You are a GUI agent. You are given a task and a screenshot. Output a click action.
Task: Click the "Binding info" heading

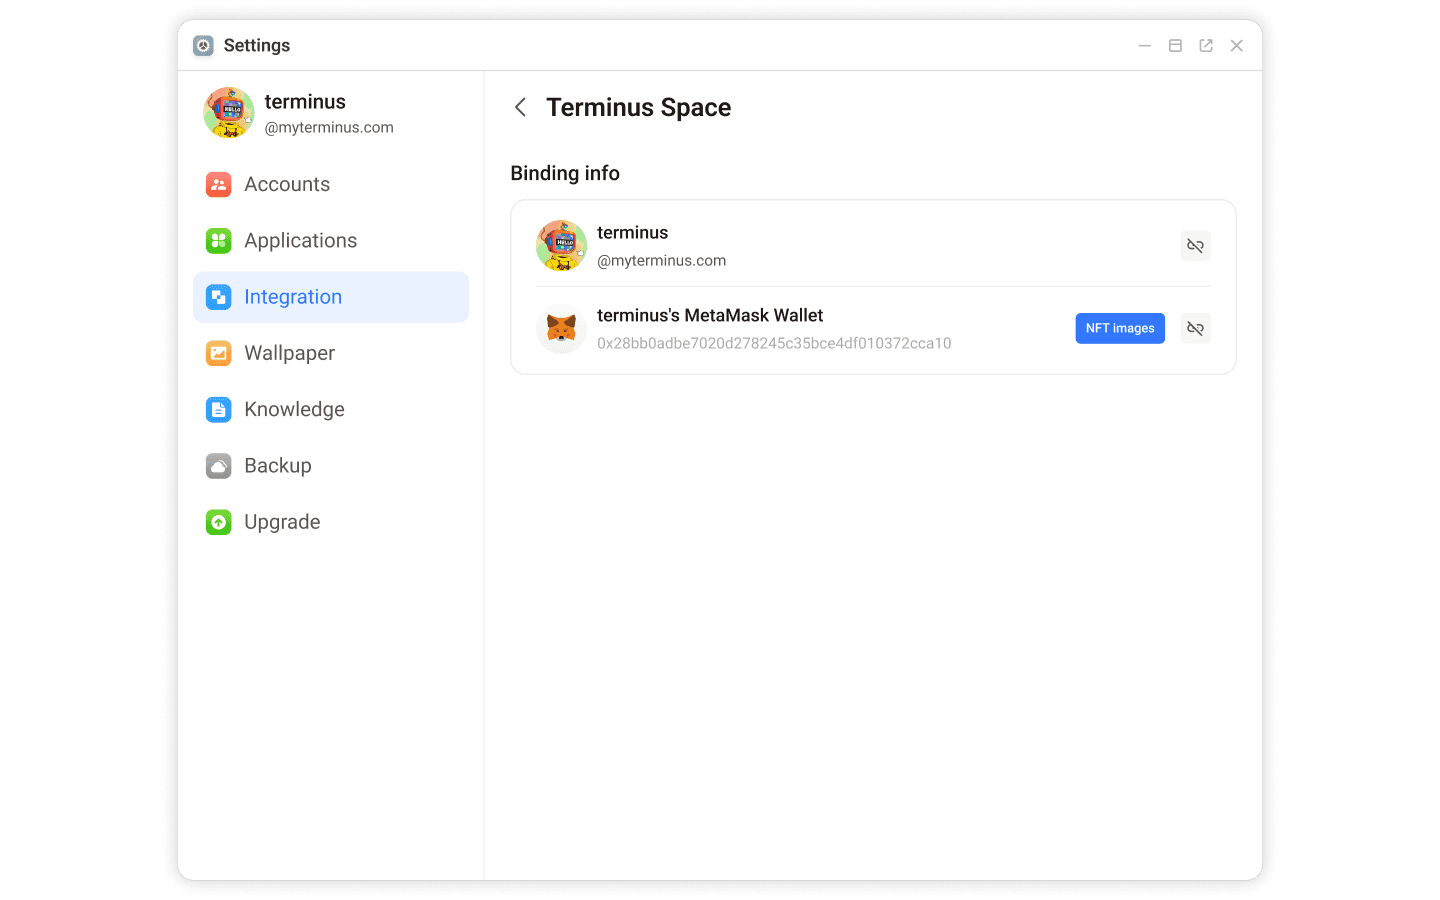click(565, 173)
